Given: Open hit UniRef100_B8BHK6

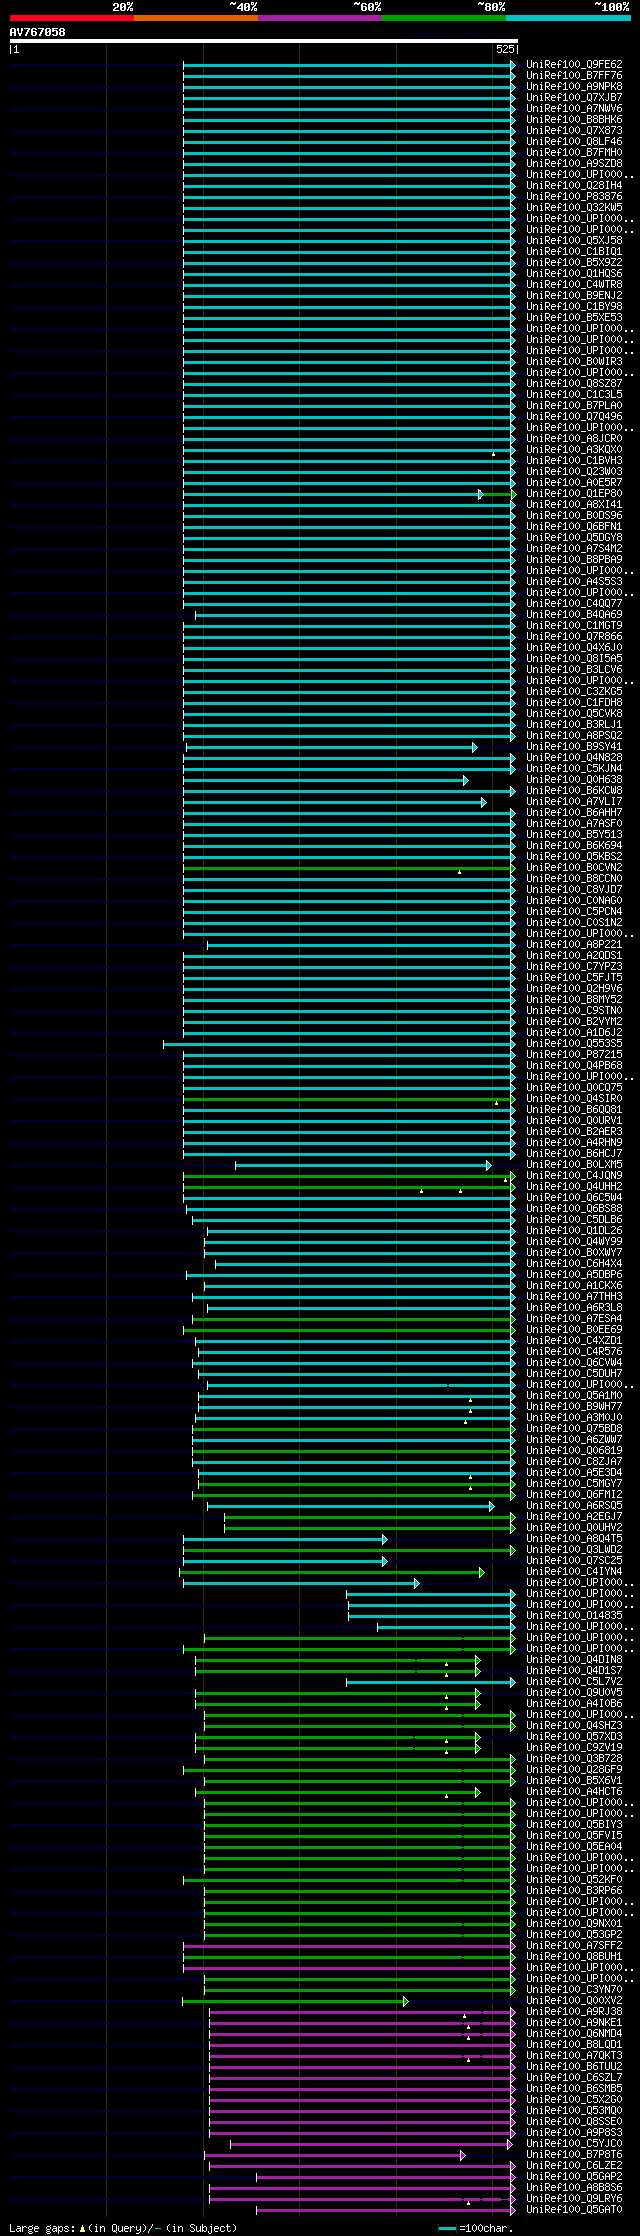Looking at the screenshot, I should pos(574,120).
